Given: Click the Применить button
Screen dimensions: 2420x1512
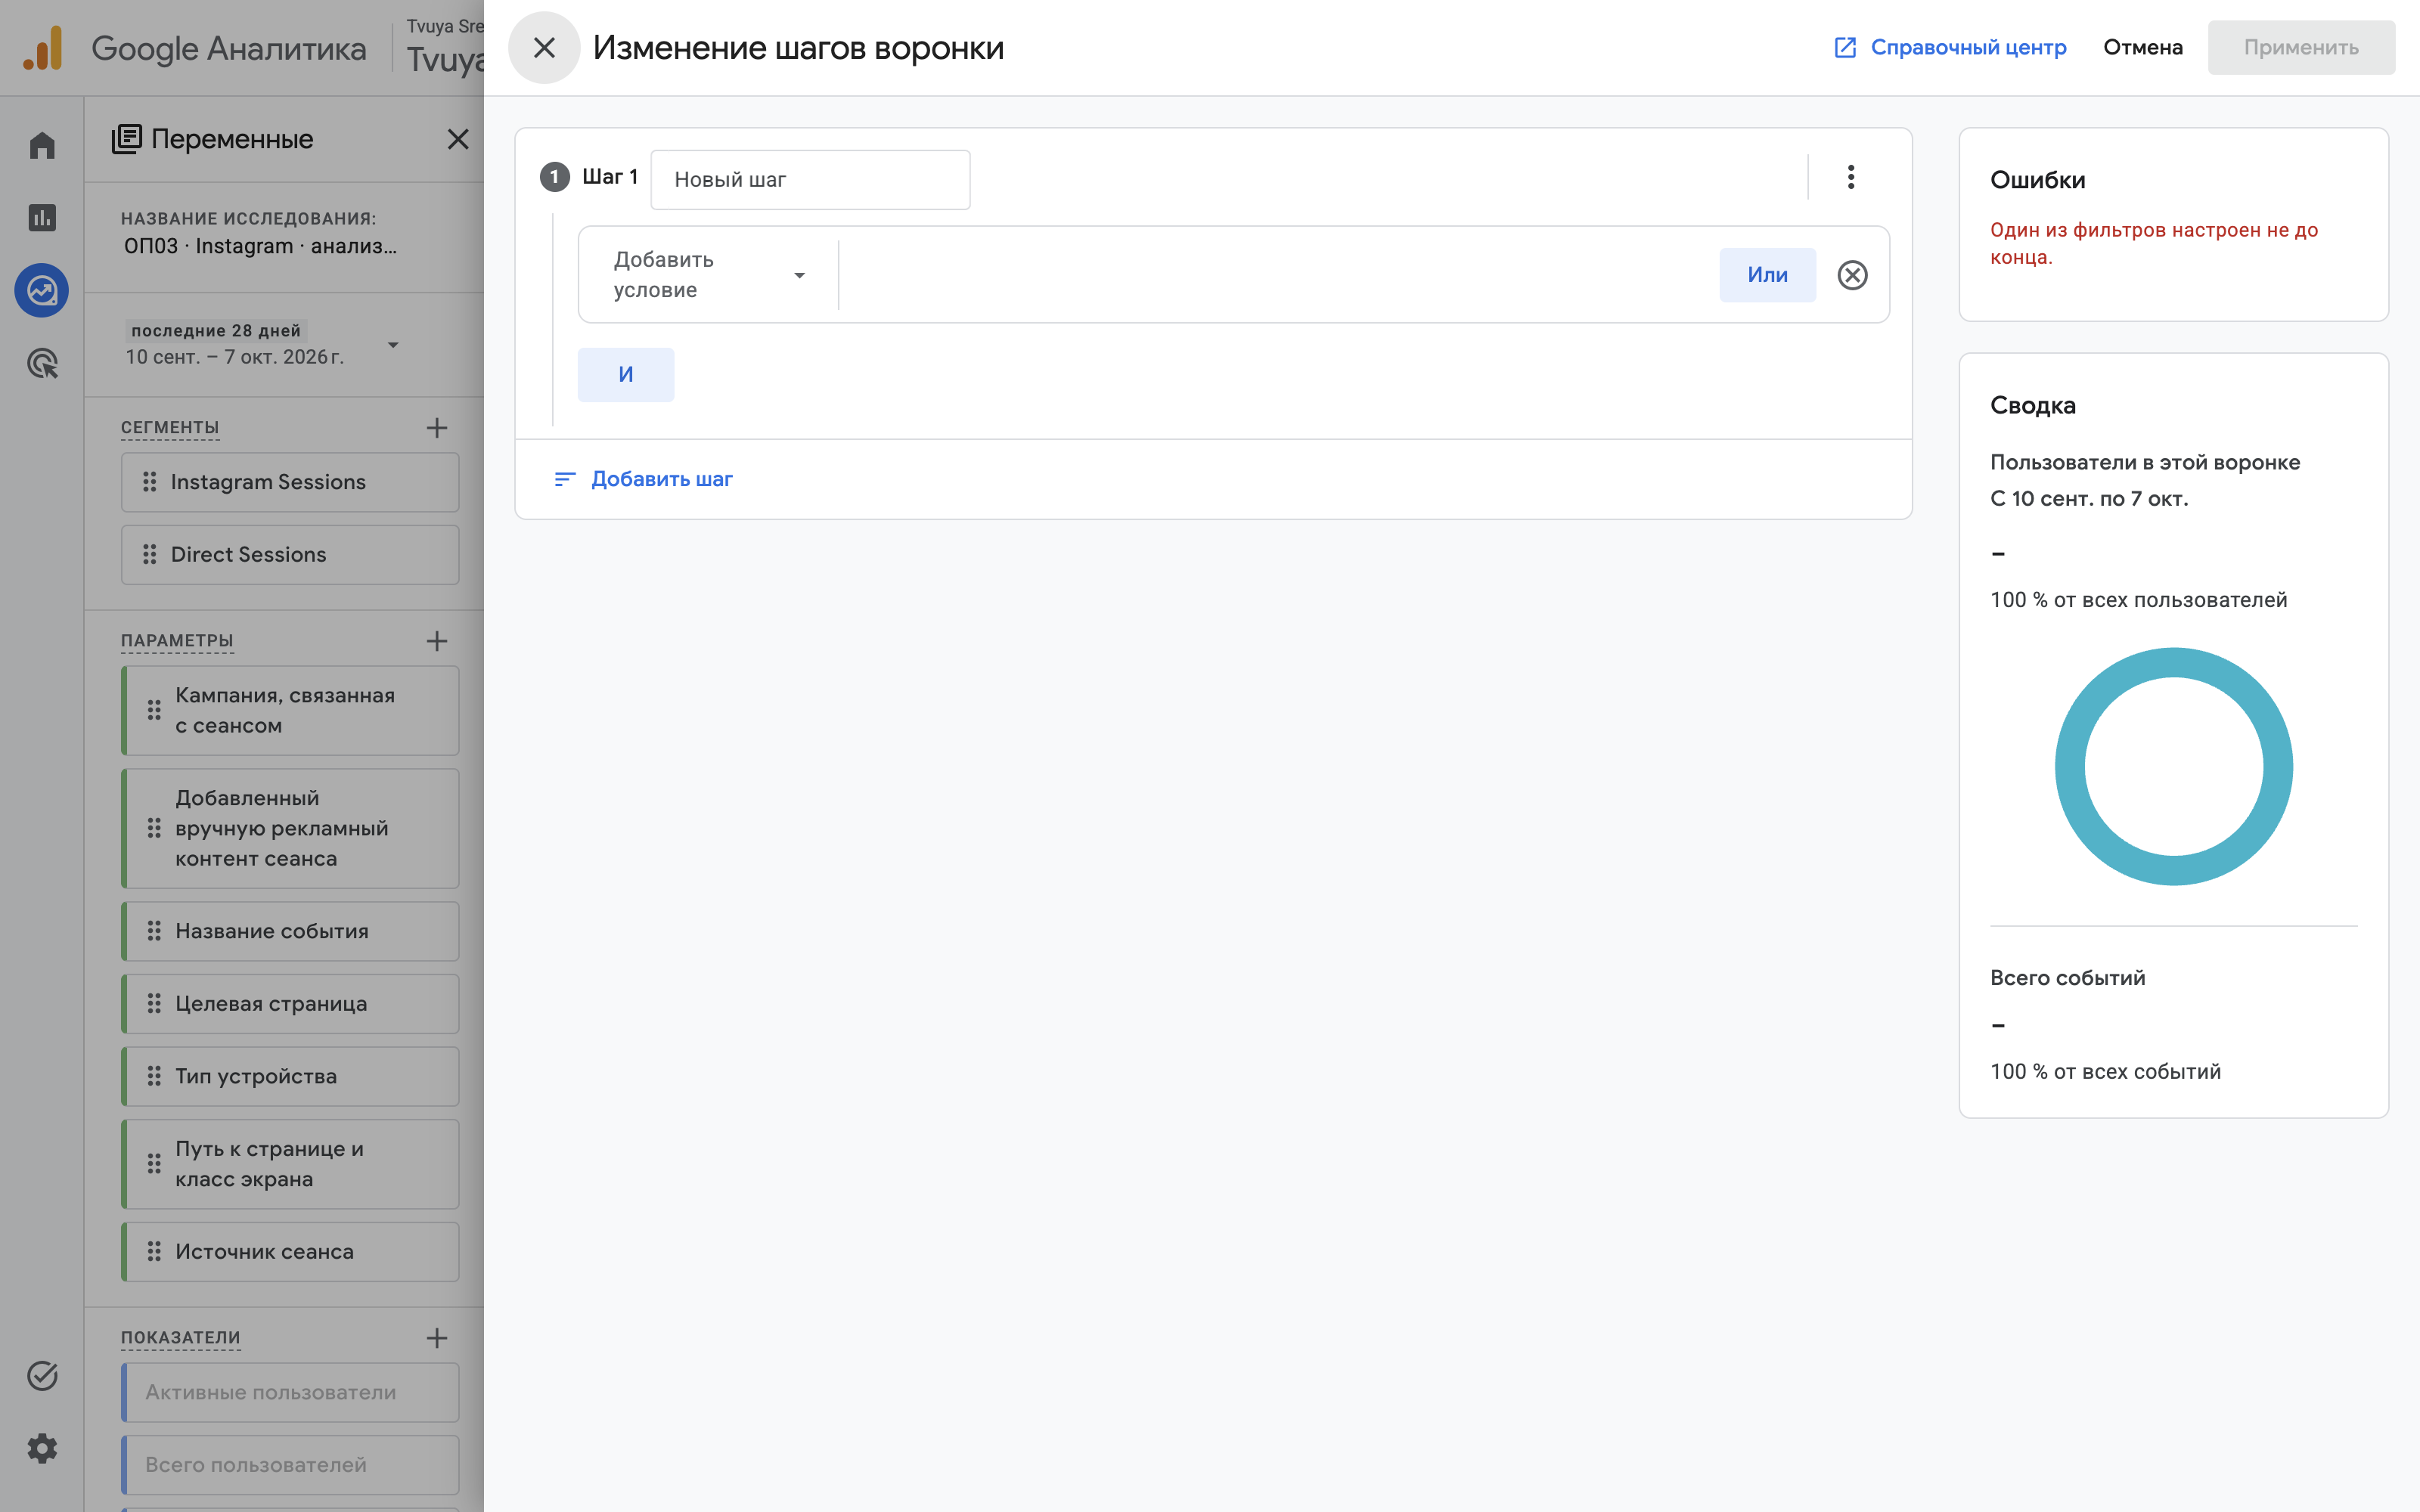Looking at the screenshot, I should 2301,47.
